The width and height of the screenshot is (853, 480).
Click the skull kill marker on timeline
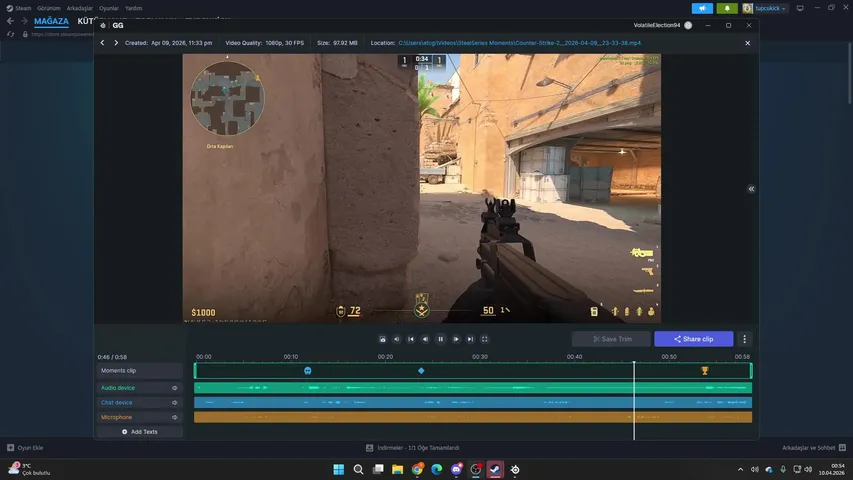[x=308, y=371]
